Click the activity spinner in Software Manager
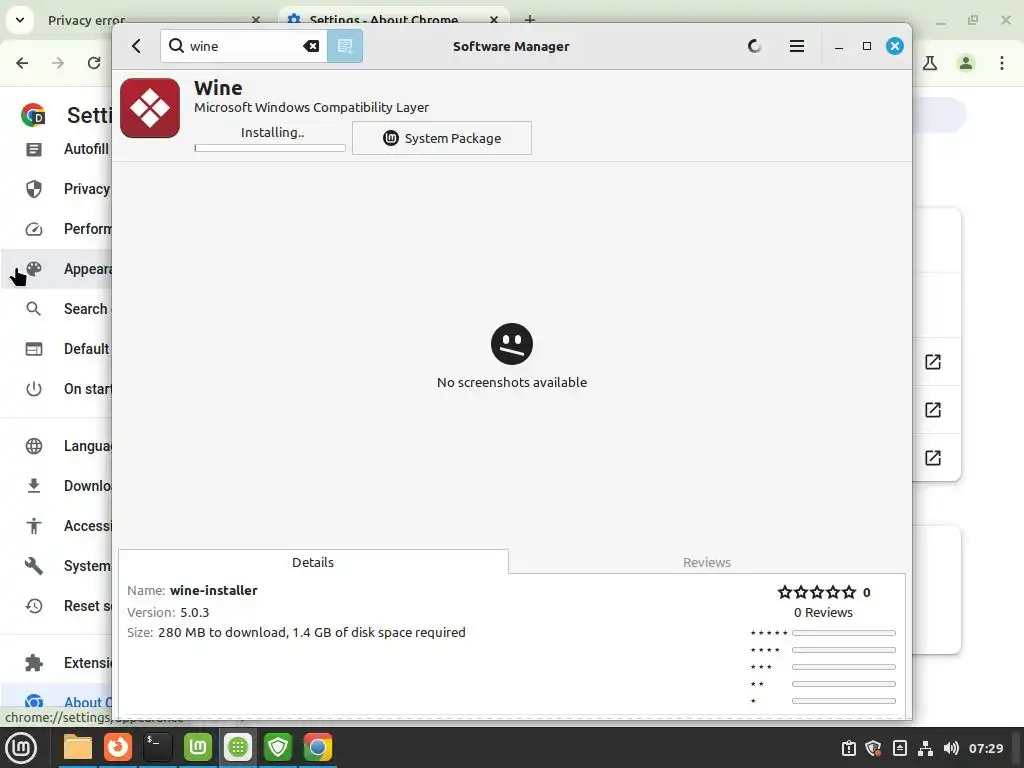This screenshot has width=1024, height=768. (x=754, y=46)
